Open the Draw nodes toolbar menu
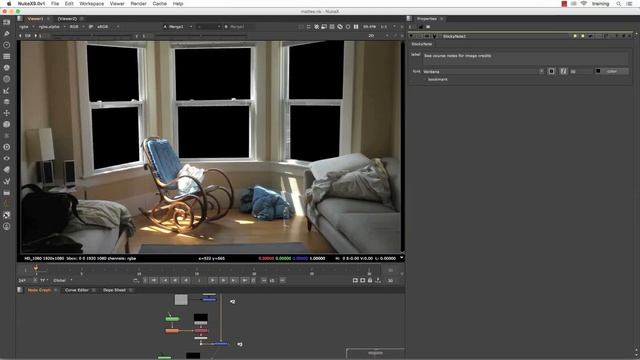Viewport: 640px width, 360px height. click(7, 33)
